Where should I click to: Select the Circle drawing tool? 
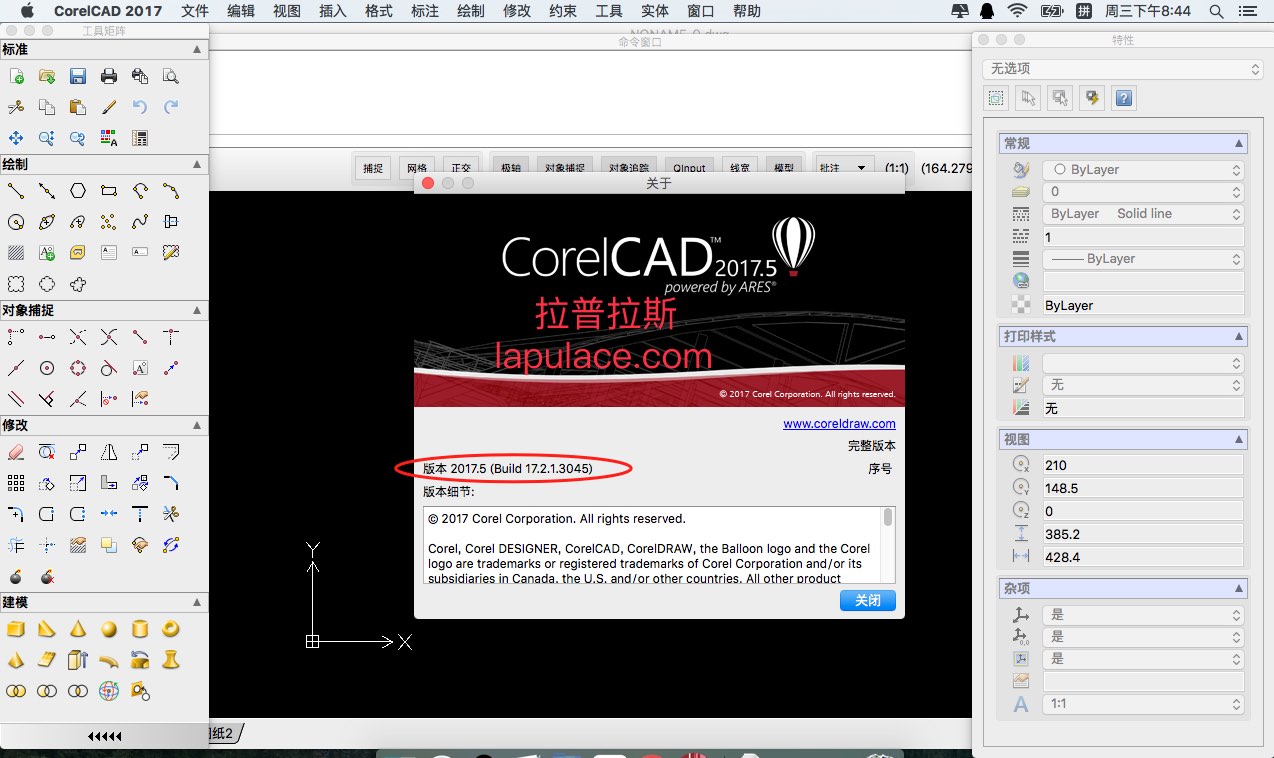(x=16, y=222)
